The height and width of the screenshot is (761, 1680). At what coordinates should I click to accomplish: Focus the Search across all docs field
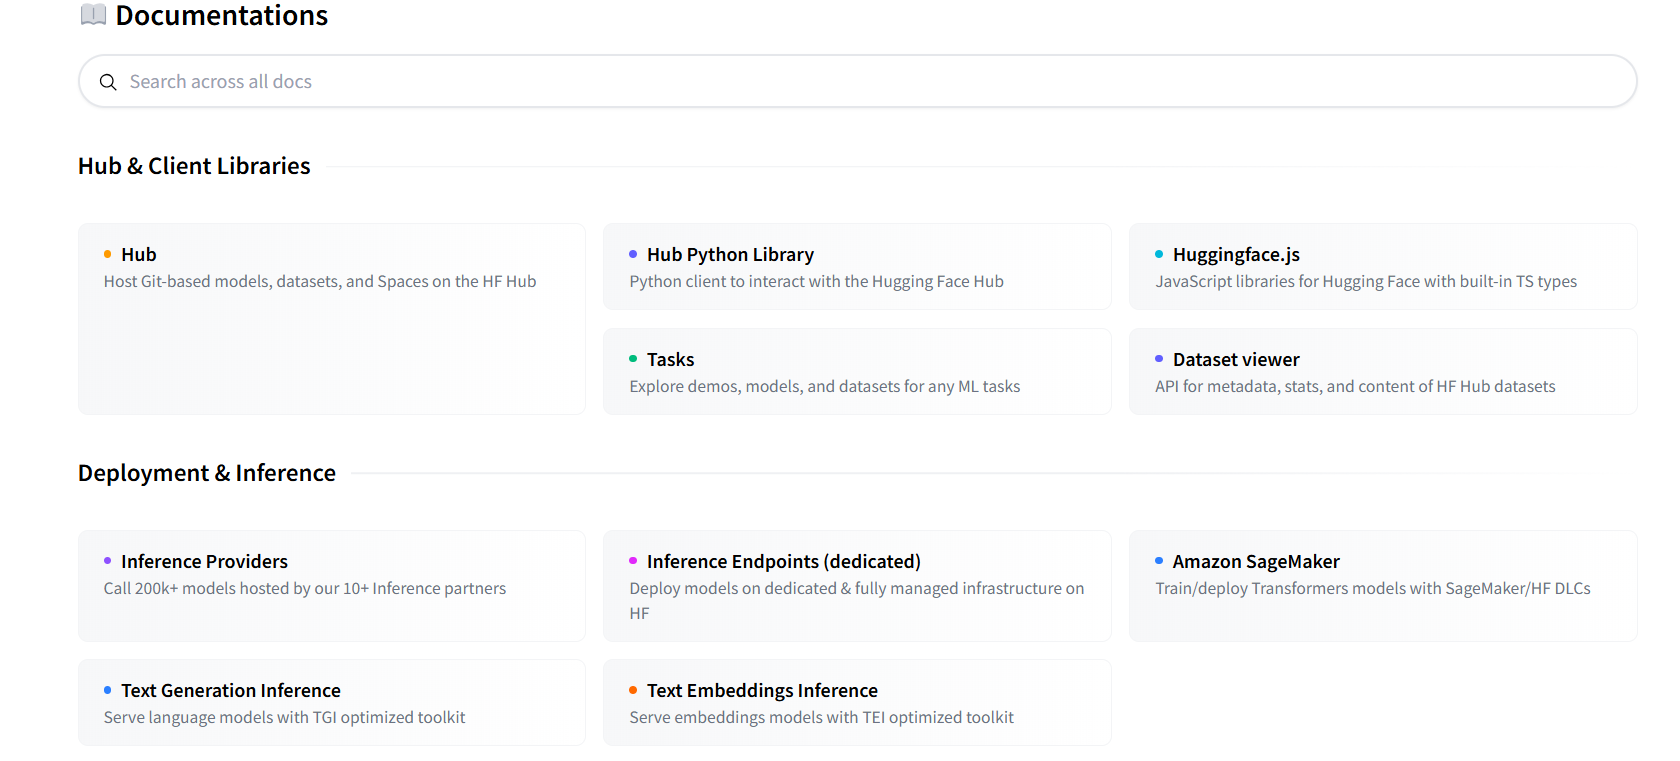(x=860, y=82)
